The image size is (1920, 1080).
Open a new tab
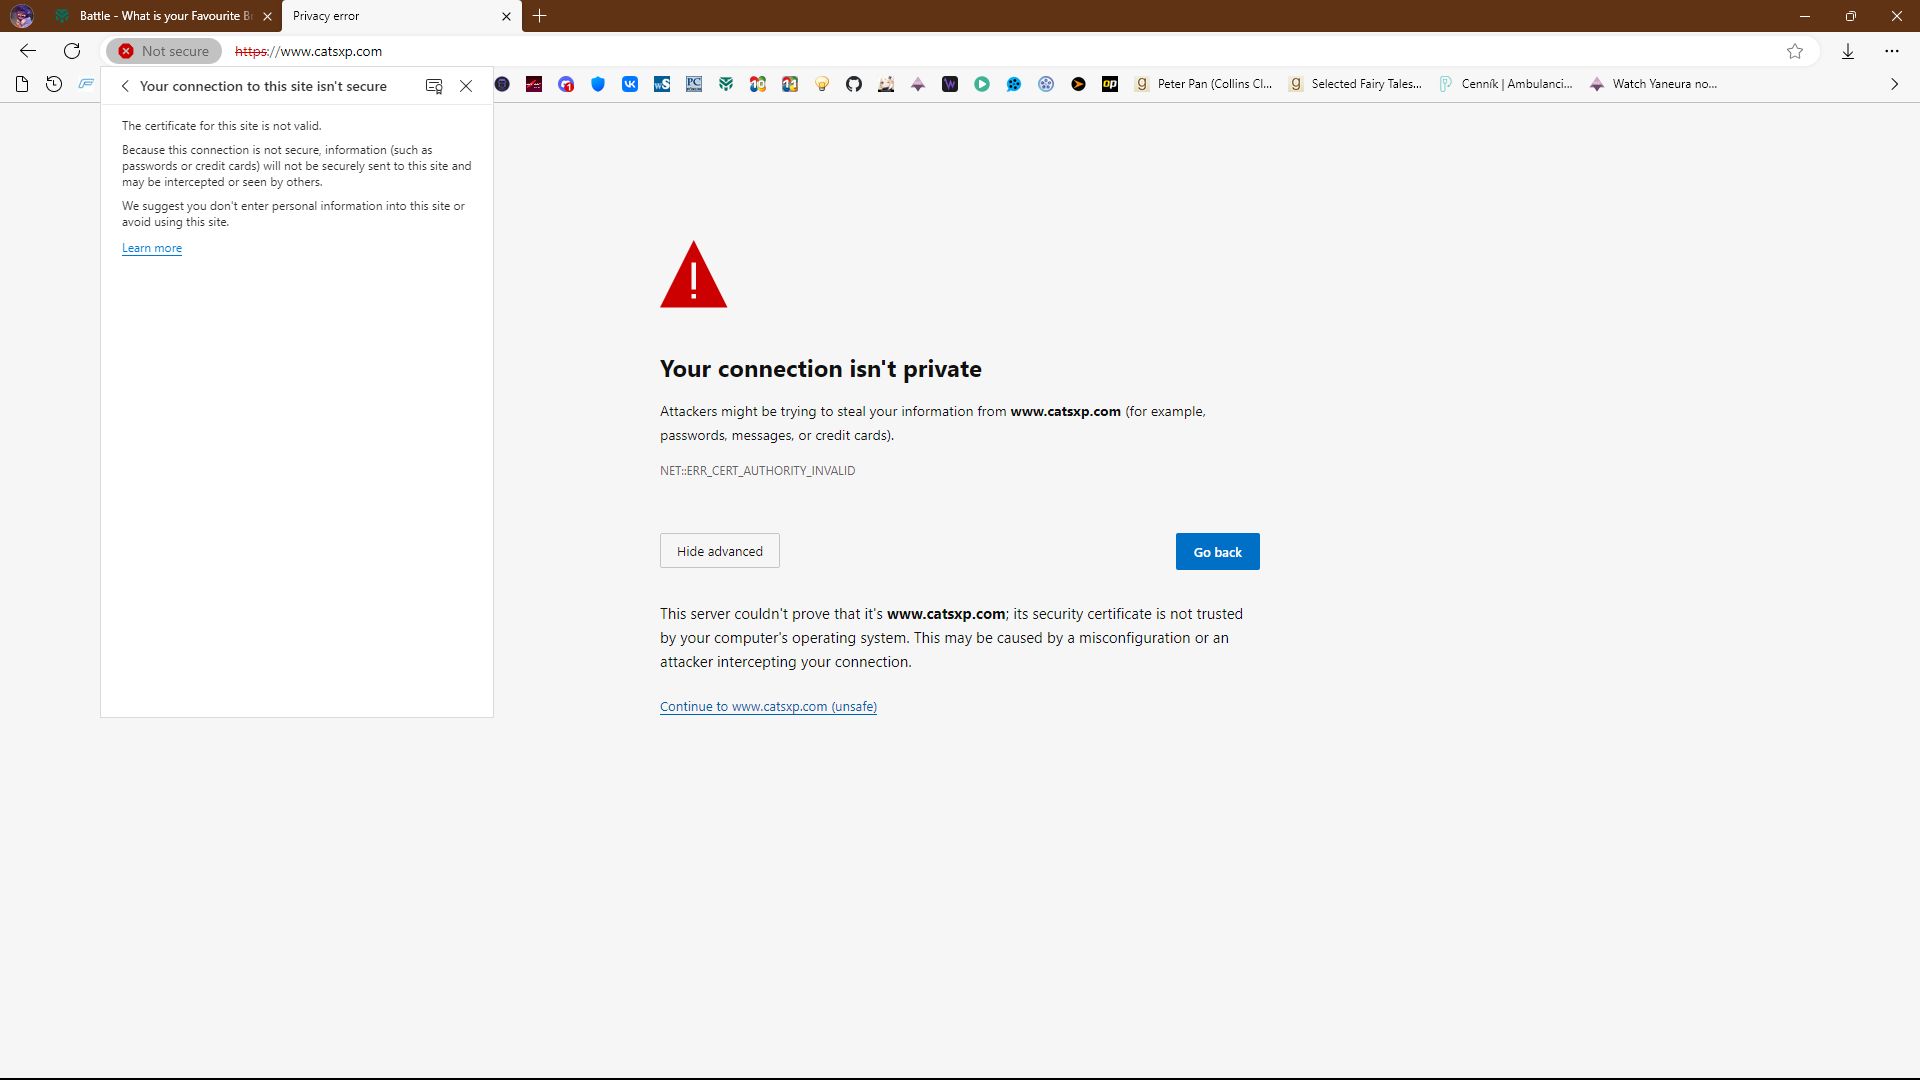coord(540,16)
